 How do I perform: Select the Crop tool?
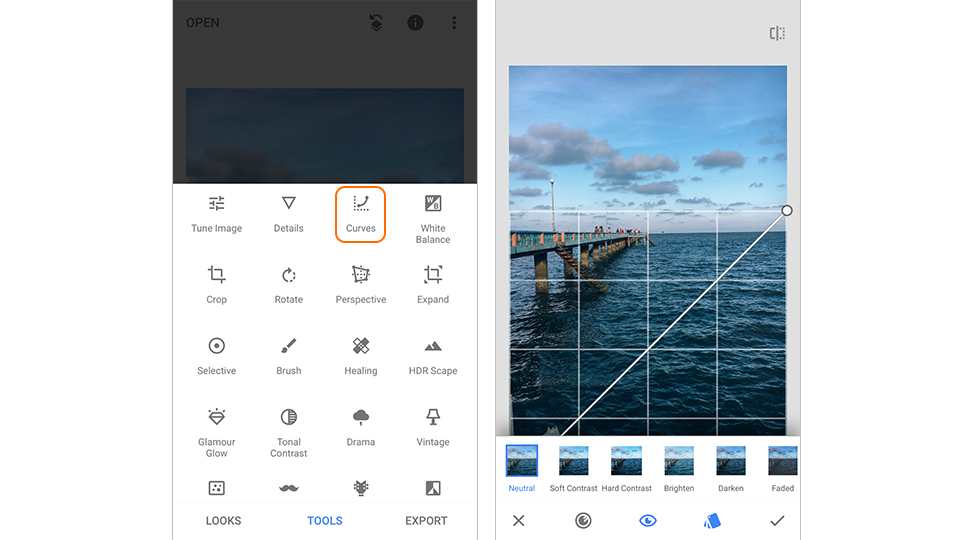point(217,285)
